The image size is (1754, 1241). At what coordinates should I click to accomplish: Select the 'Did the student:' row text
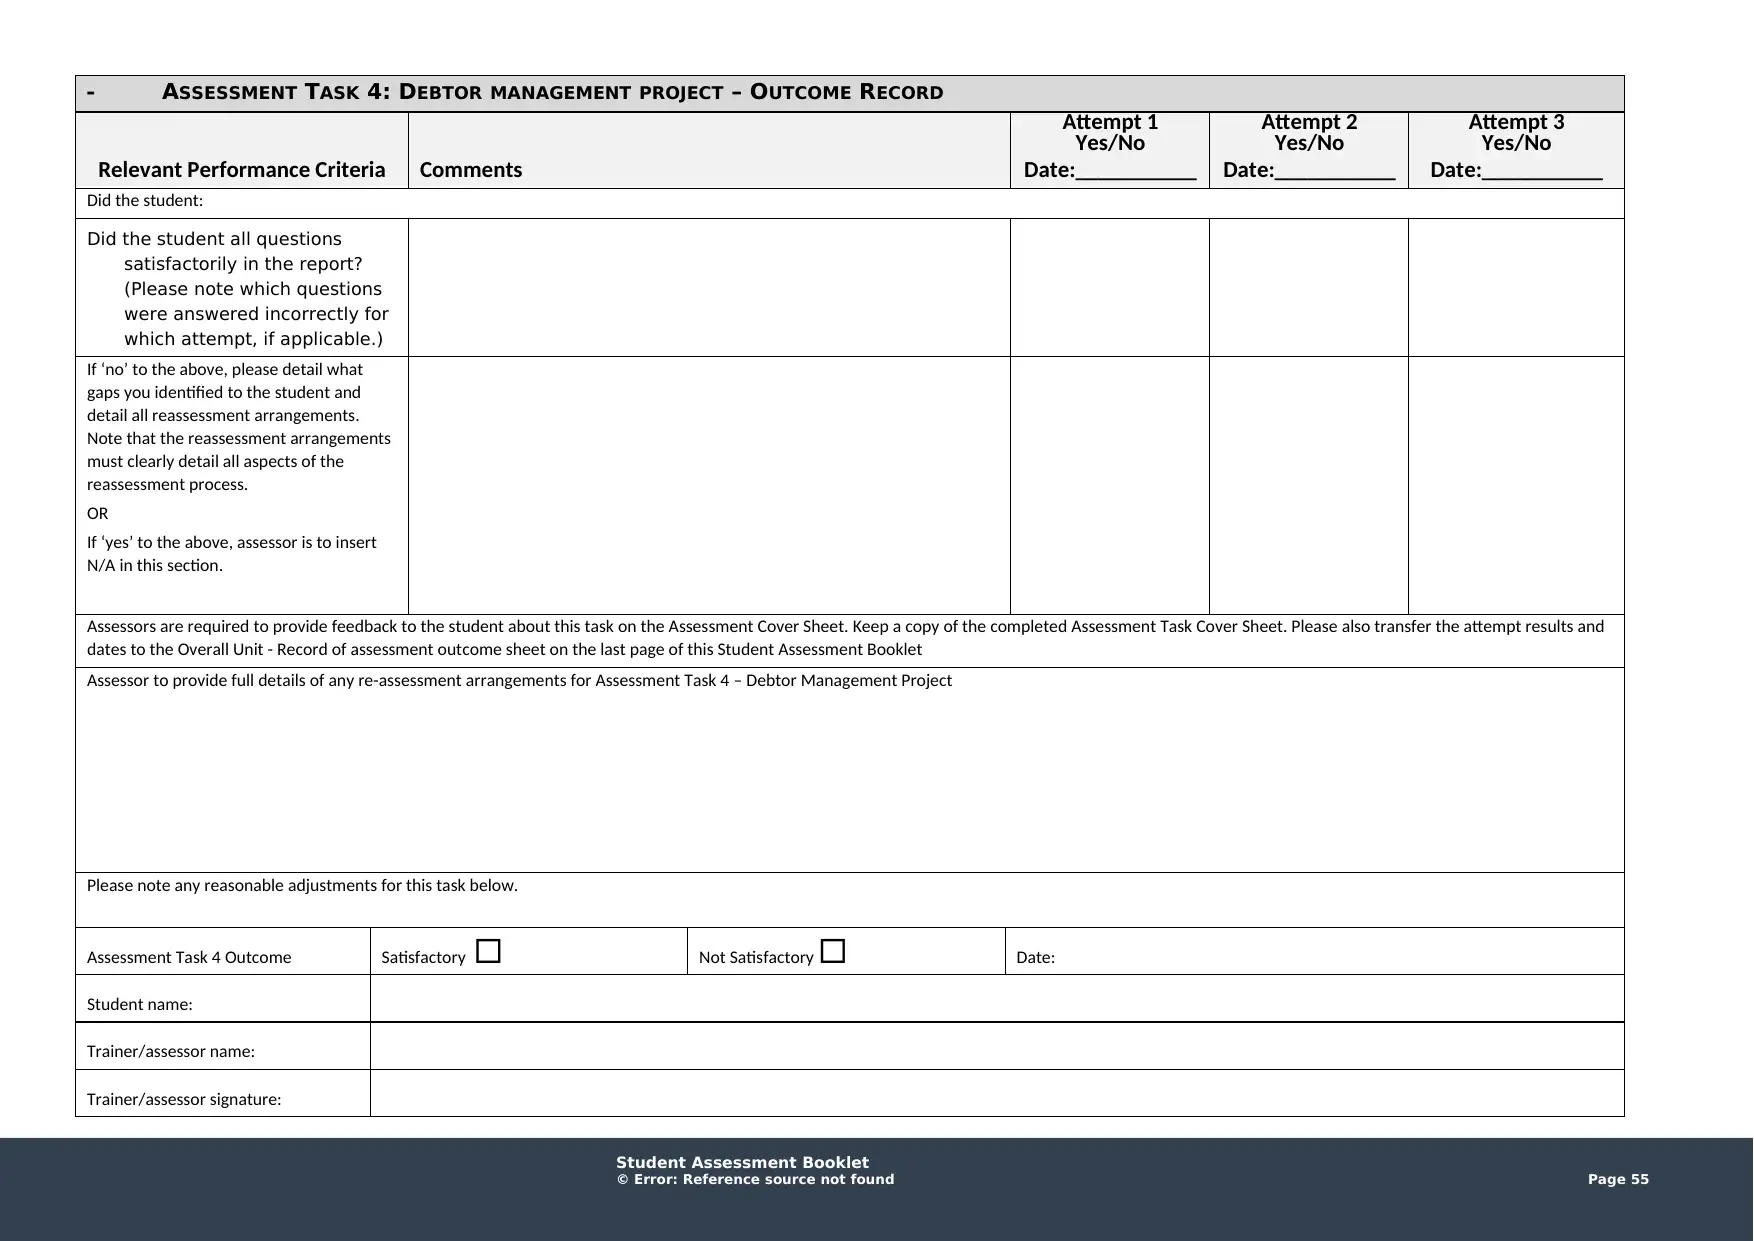[145, 201]
